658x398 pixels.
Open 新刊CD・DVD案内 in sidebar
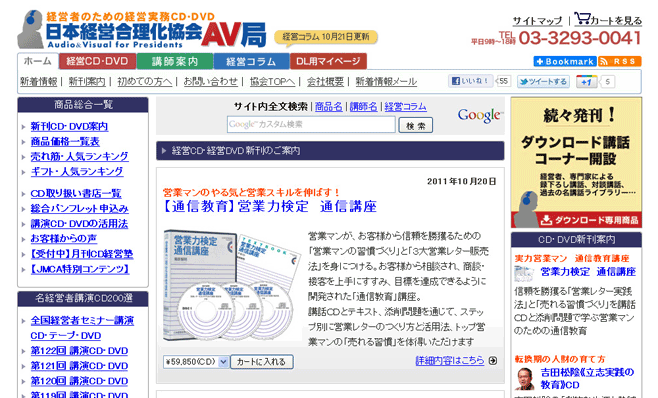(x=69, y=126)
